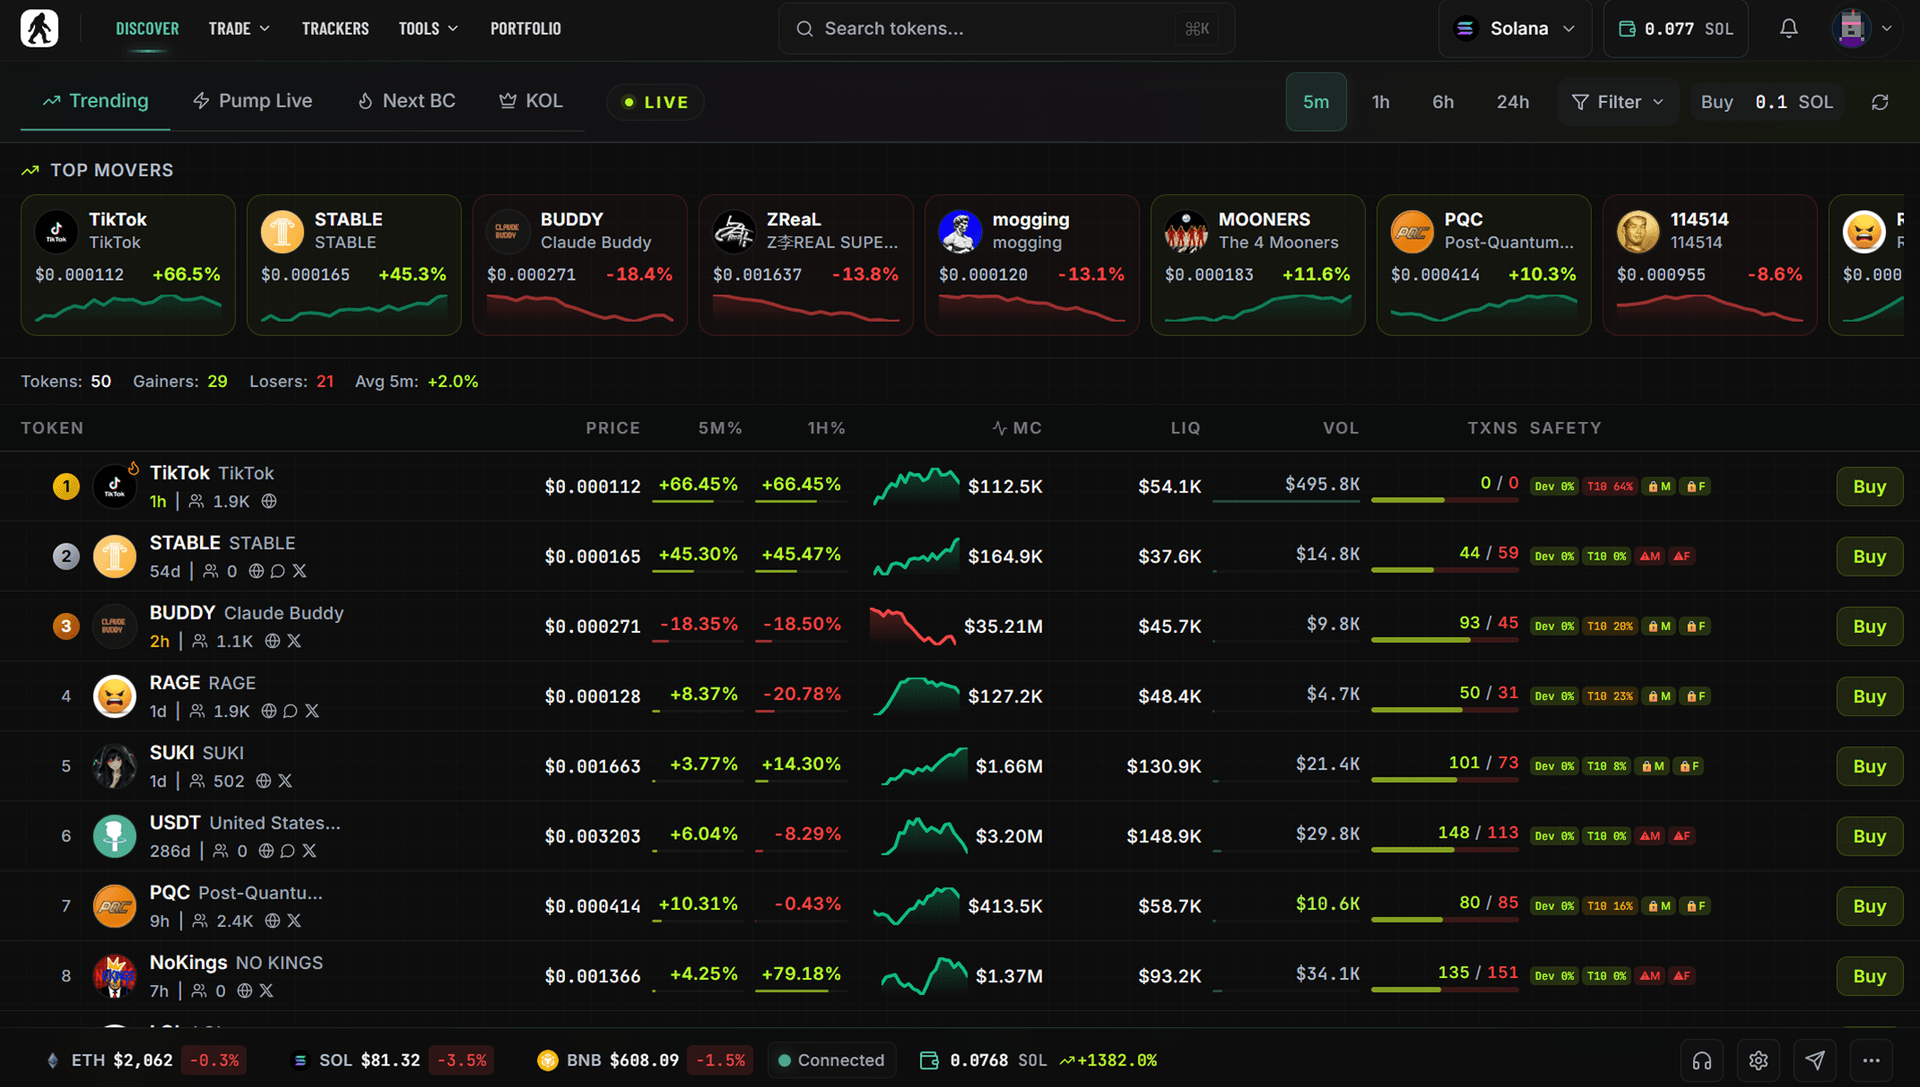The width and height of the screenshot is (1920, 1087).
Task: Switch timeframe to 24h
Action: (x=1512, y=102)
